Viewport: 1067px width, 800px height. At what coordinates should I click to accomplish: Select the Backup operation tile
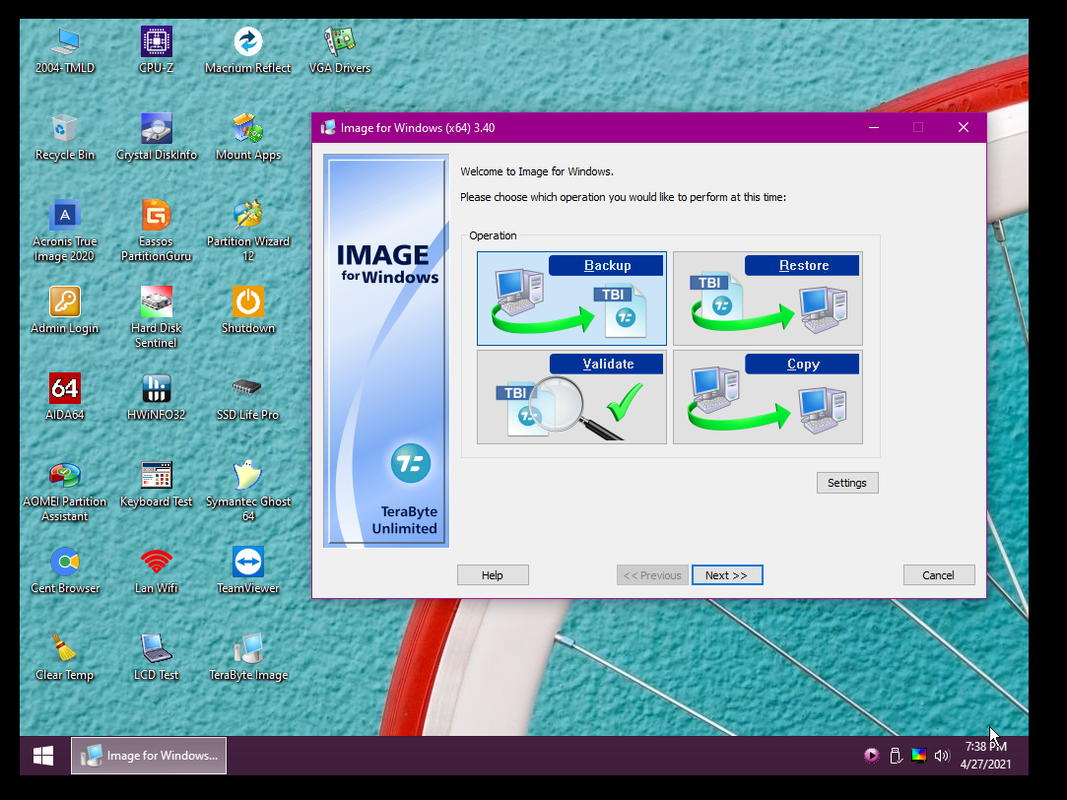(x=572, y=299)
